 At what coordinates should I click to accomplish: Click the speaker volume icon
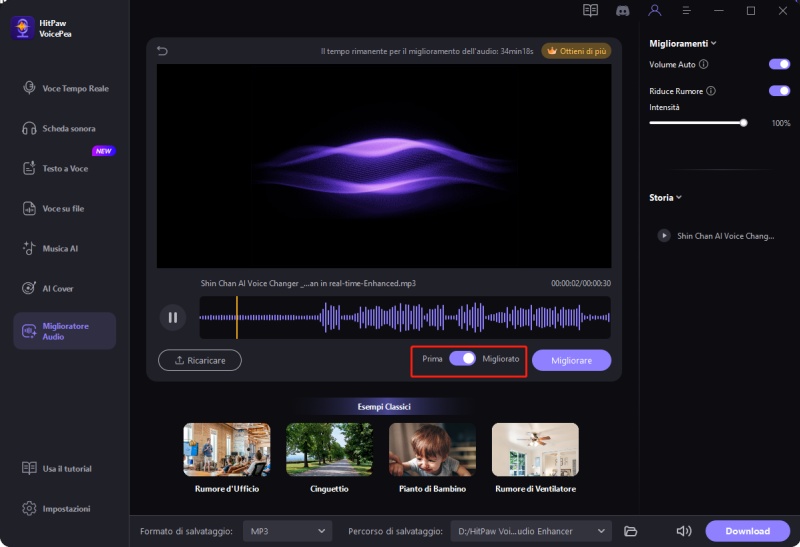[684, 531]
